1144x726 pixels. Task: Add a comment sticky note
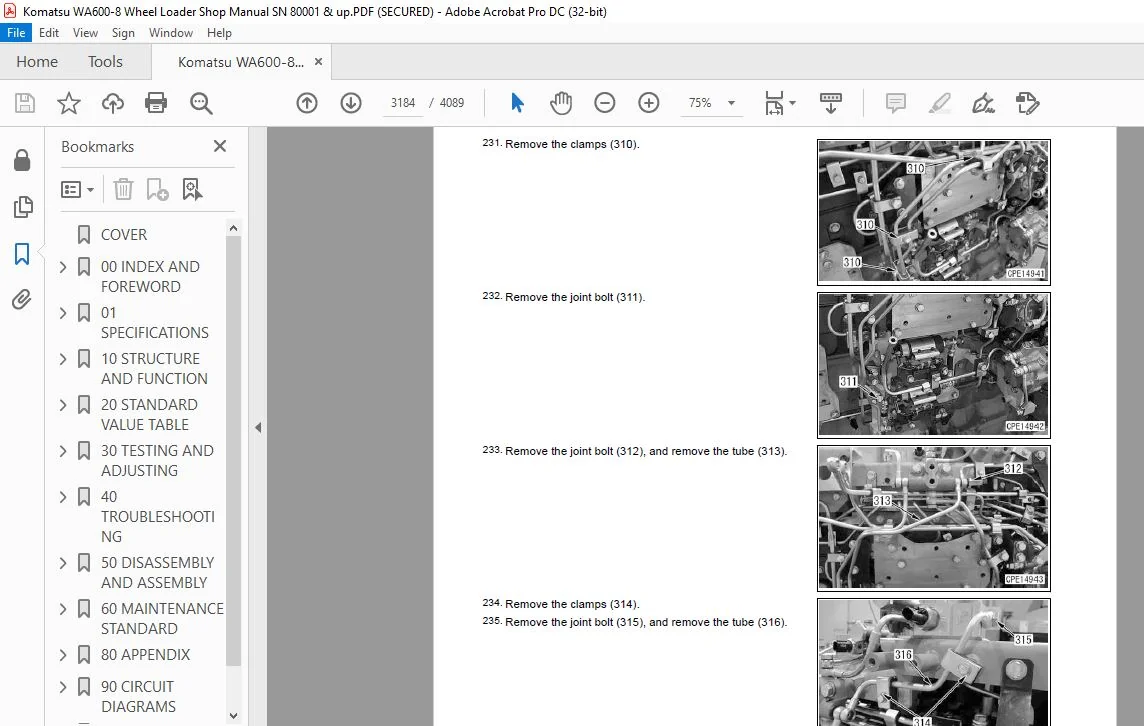pyautogui.click(x=896, y=103)
